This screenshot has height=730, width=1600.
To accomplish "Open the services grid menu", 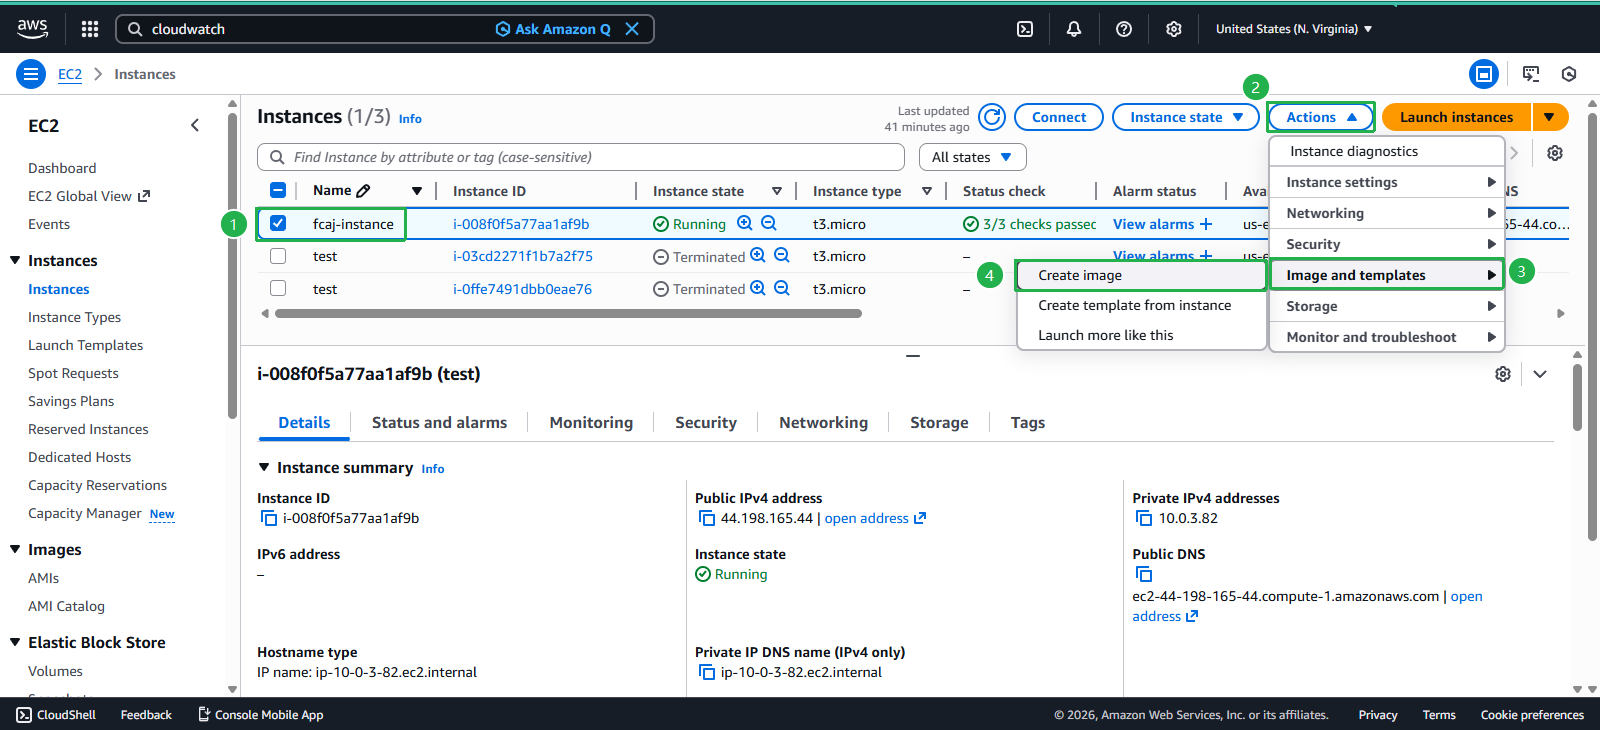I will pos(90,29).
